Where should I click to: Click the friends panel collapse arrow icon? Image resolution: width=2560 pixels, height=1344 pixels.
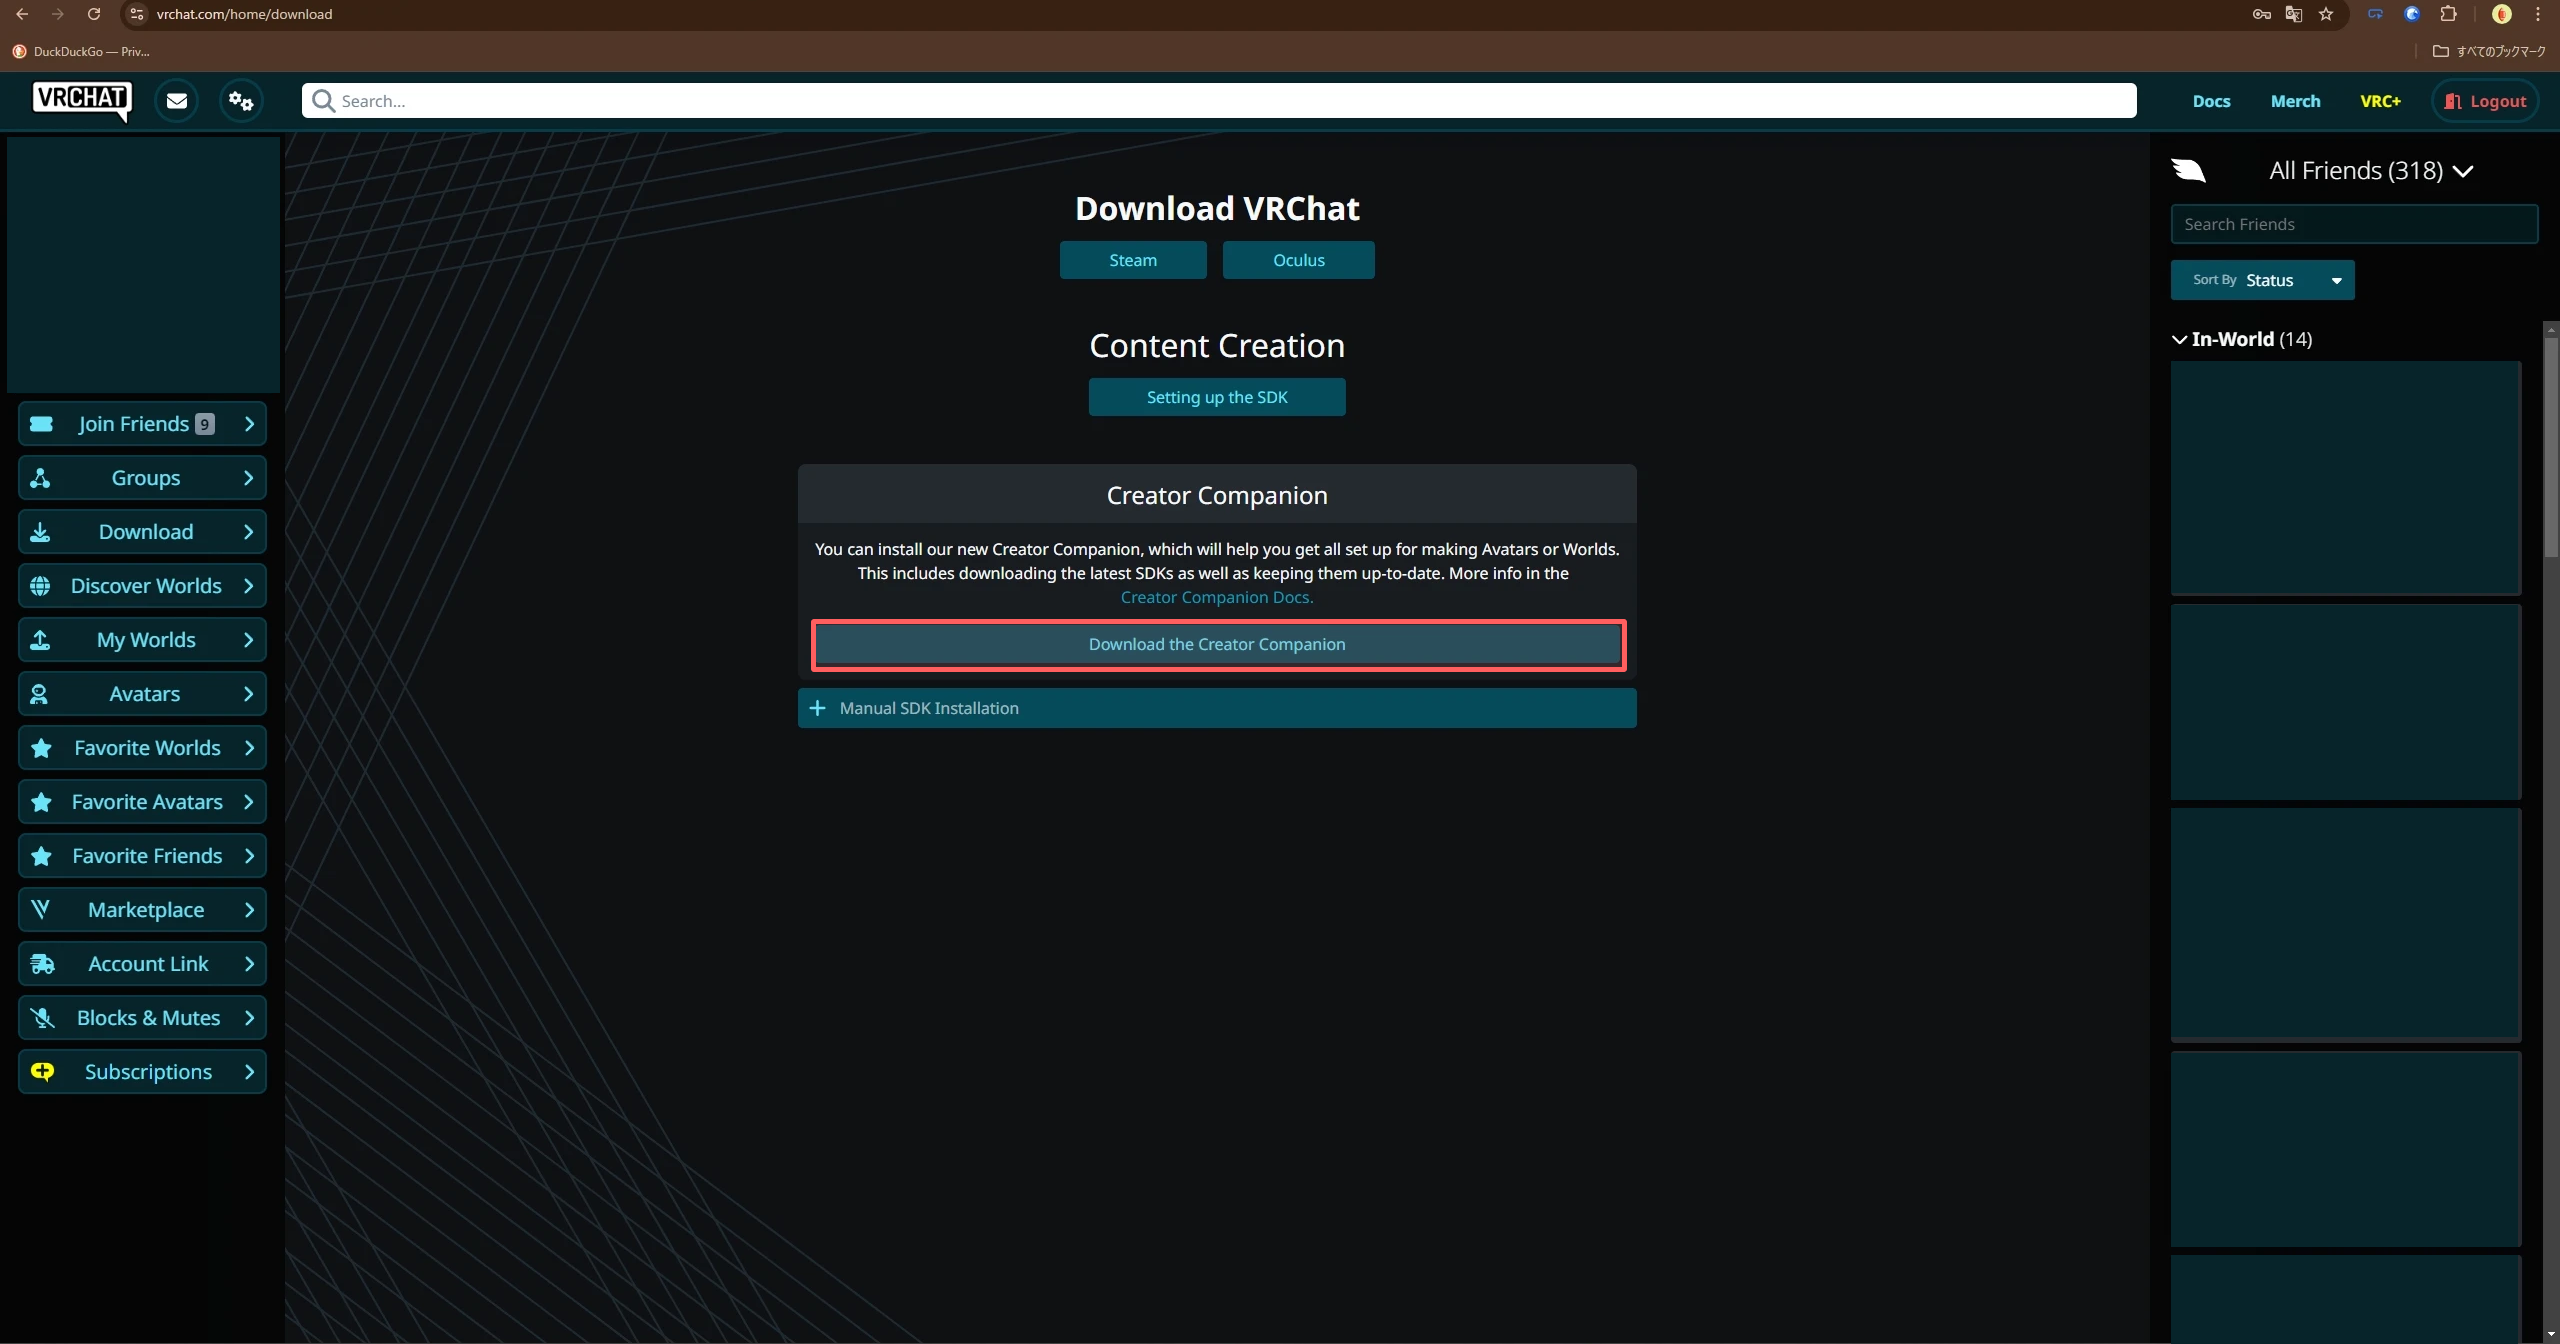point(2189,170)
